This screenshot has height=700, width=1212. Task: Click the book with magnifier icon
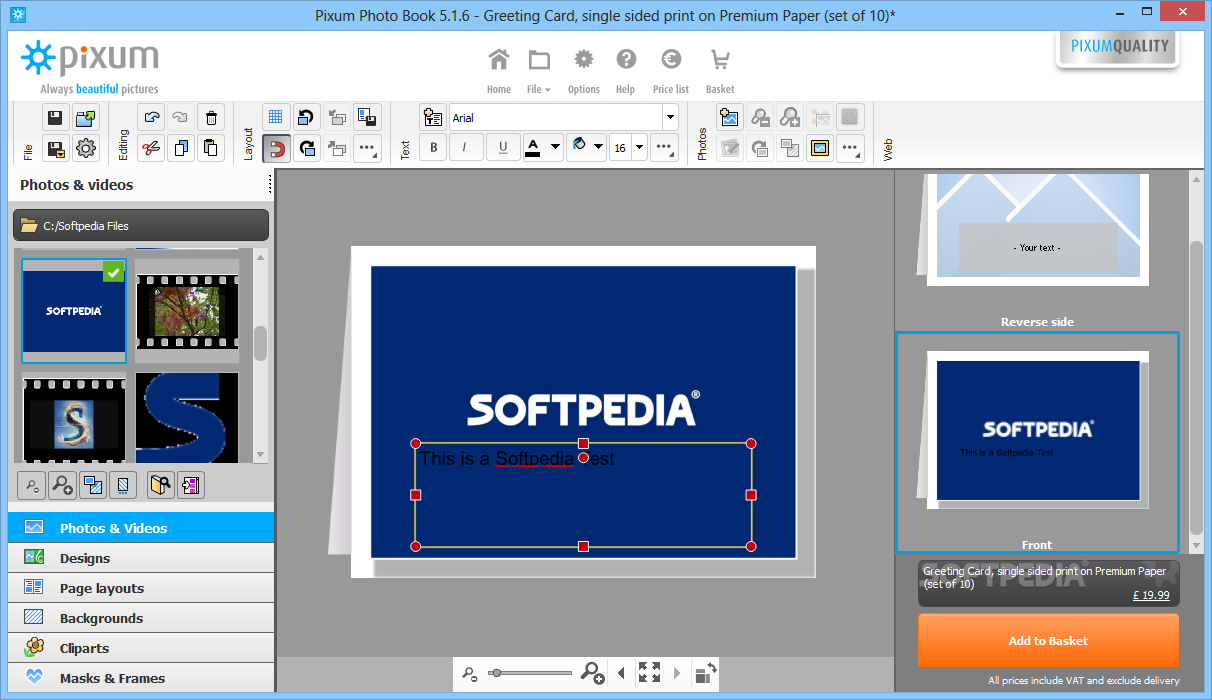coord(160,486)
